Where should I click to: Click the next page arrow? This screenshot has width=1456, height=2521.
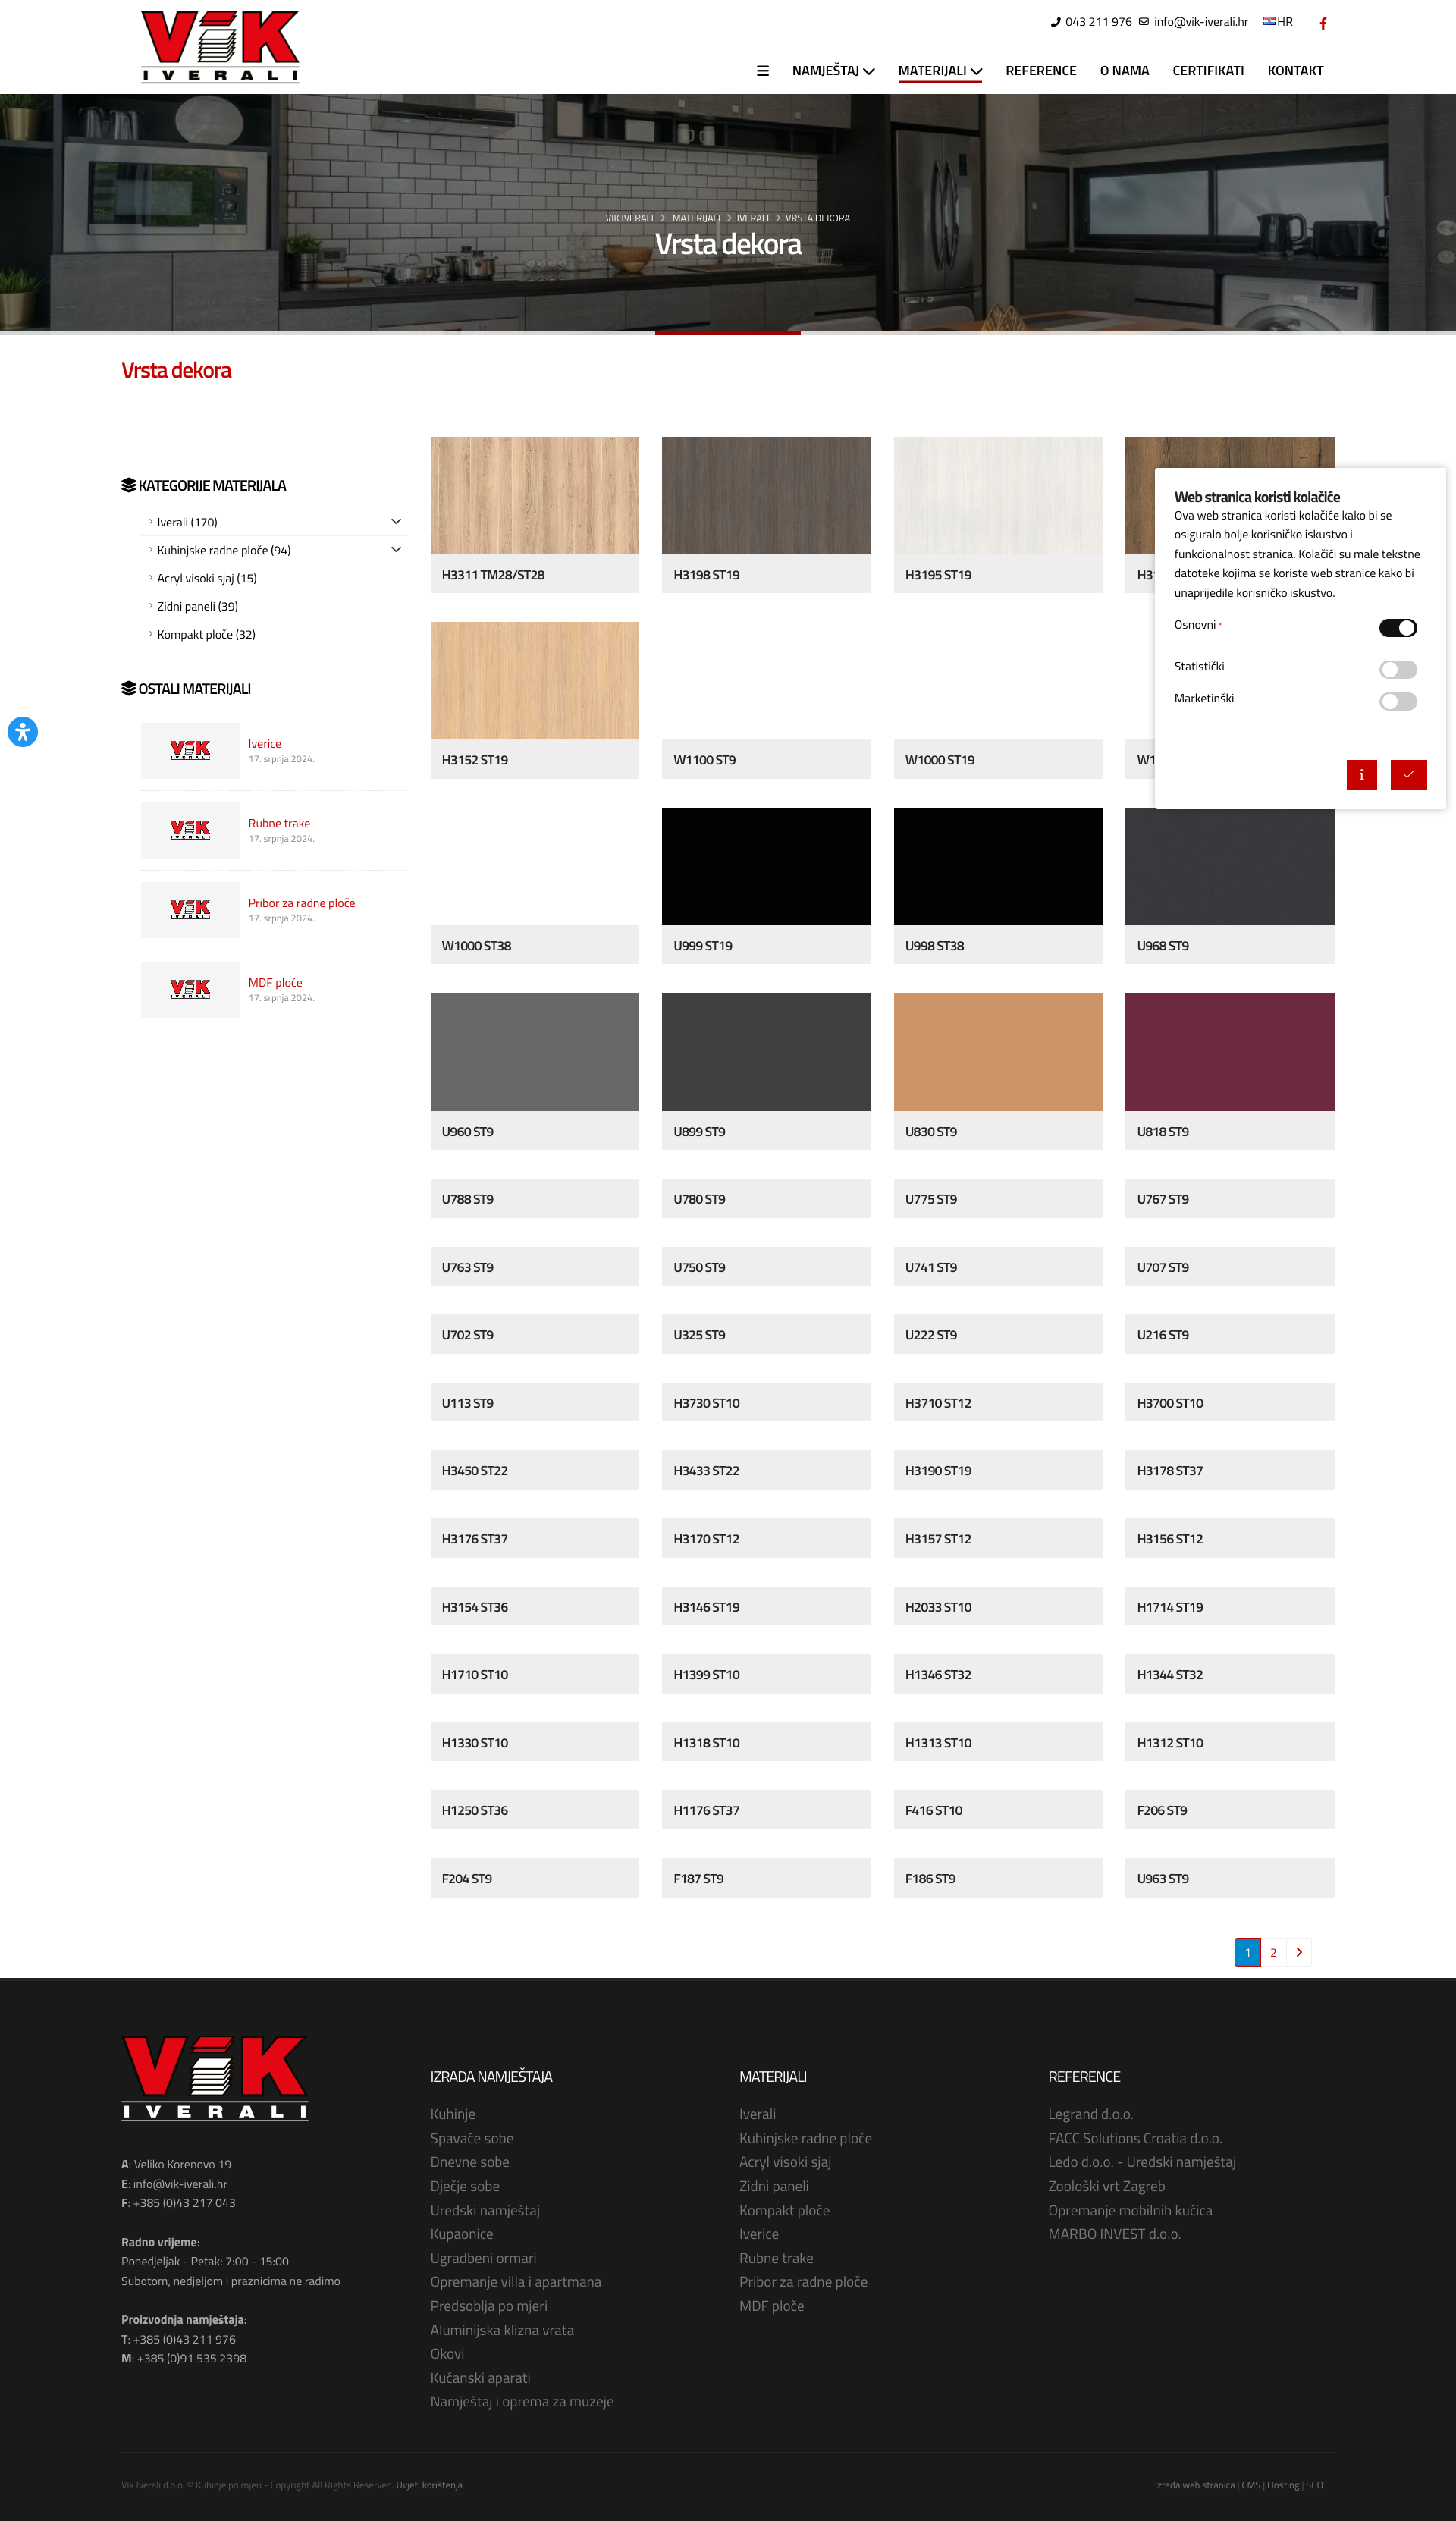pyautogui.click(x=1298, y=1951)
